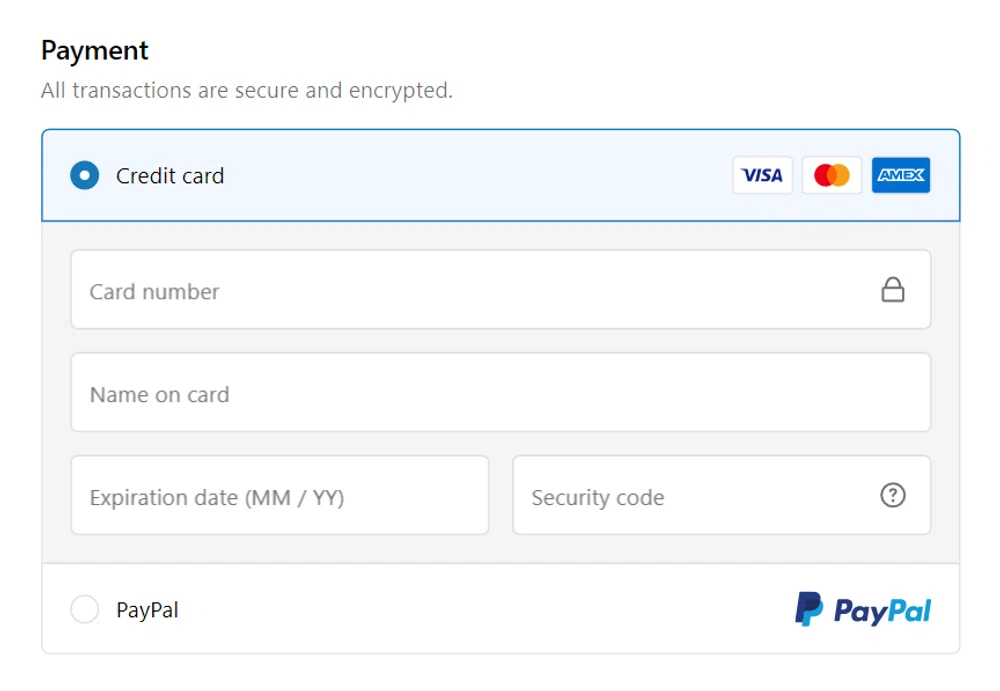Click the 'Credit card' label text
This screenshot has height=691, width=1000.
click(170, 175)
